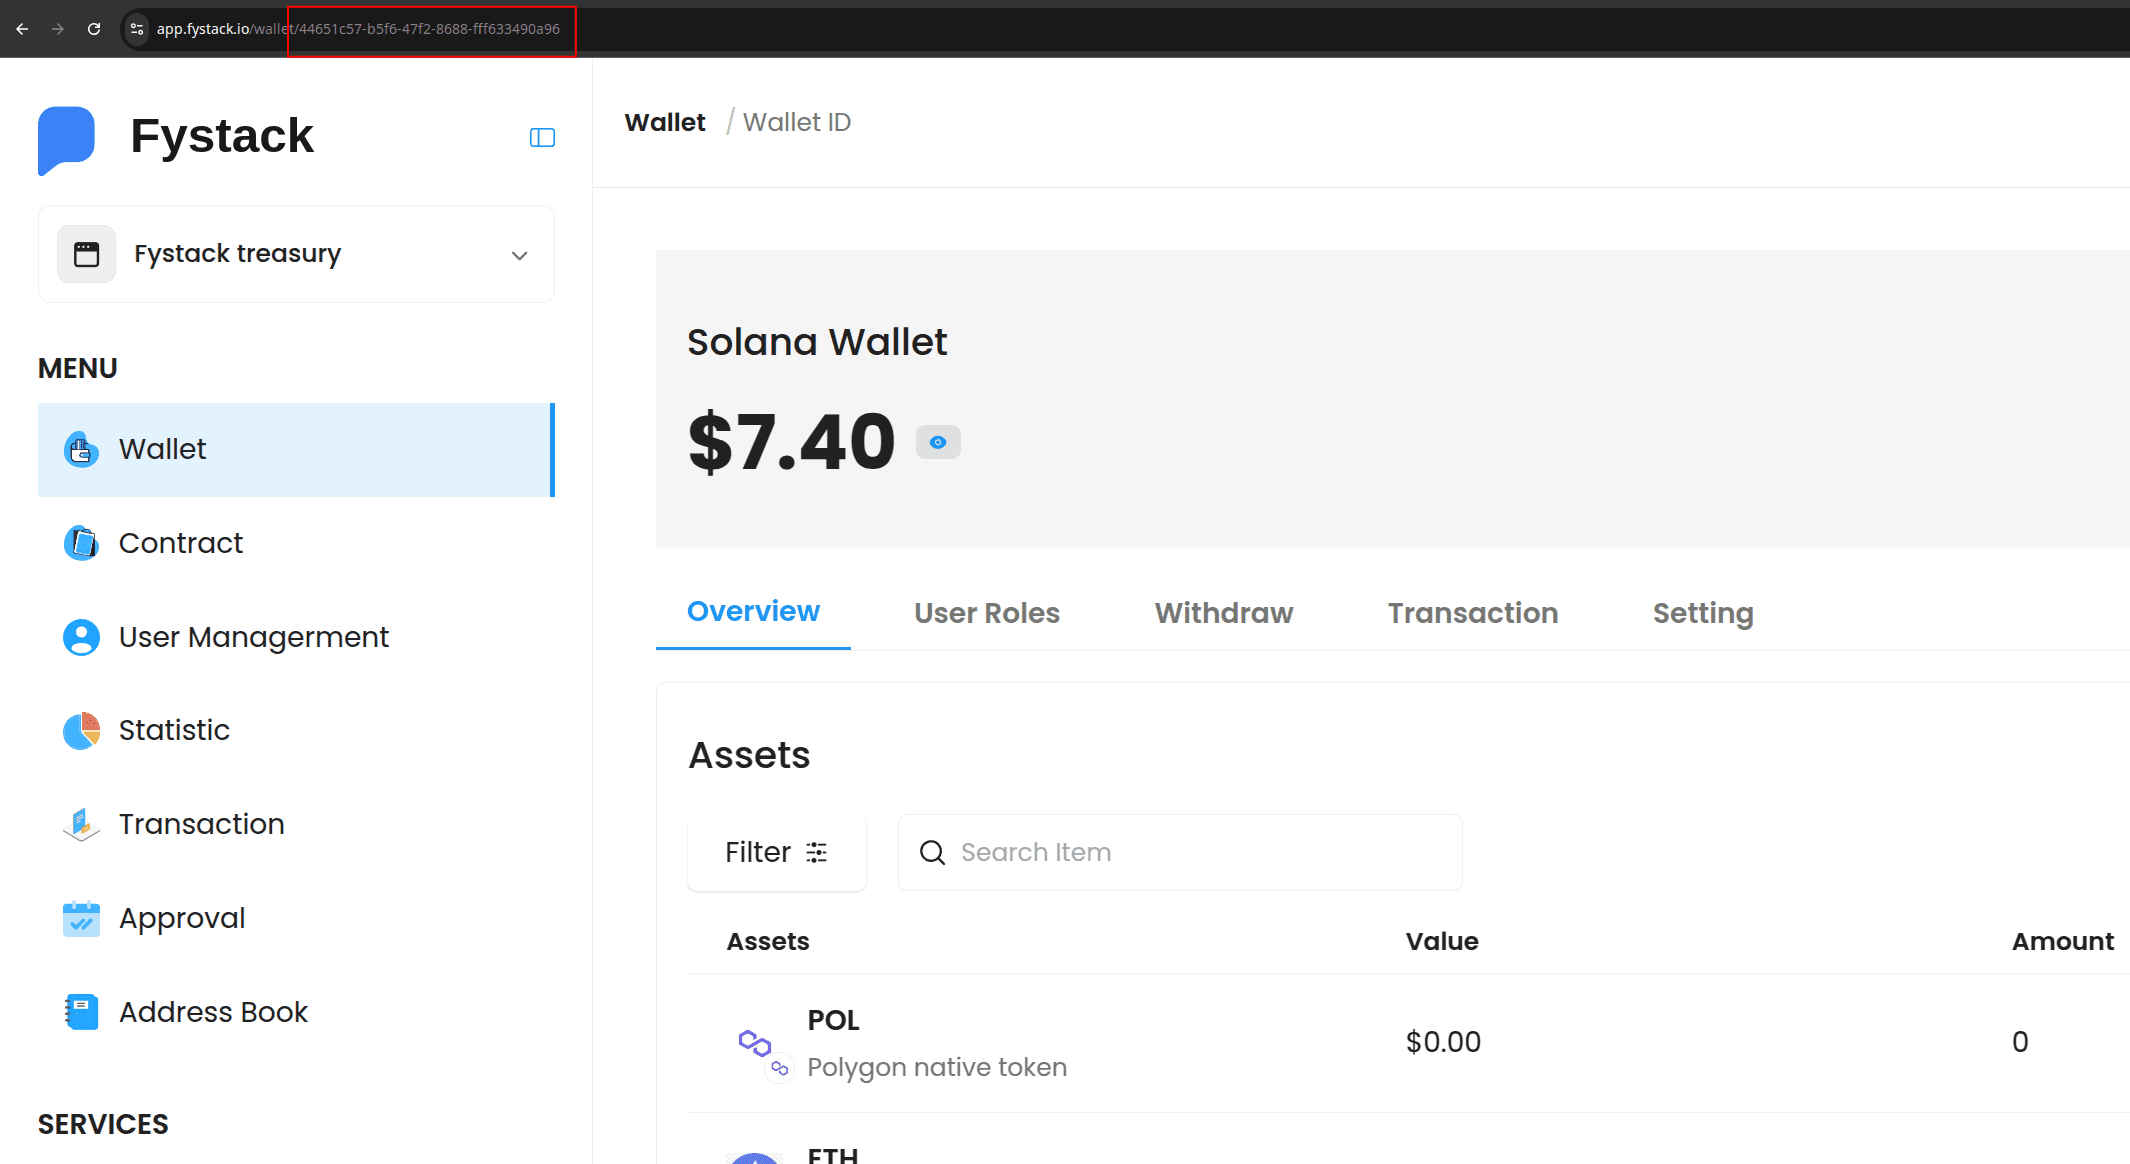Reload the page with the refresh icon
2130x1164 pixels.
pos(94,29)
